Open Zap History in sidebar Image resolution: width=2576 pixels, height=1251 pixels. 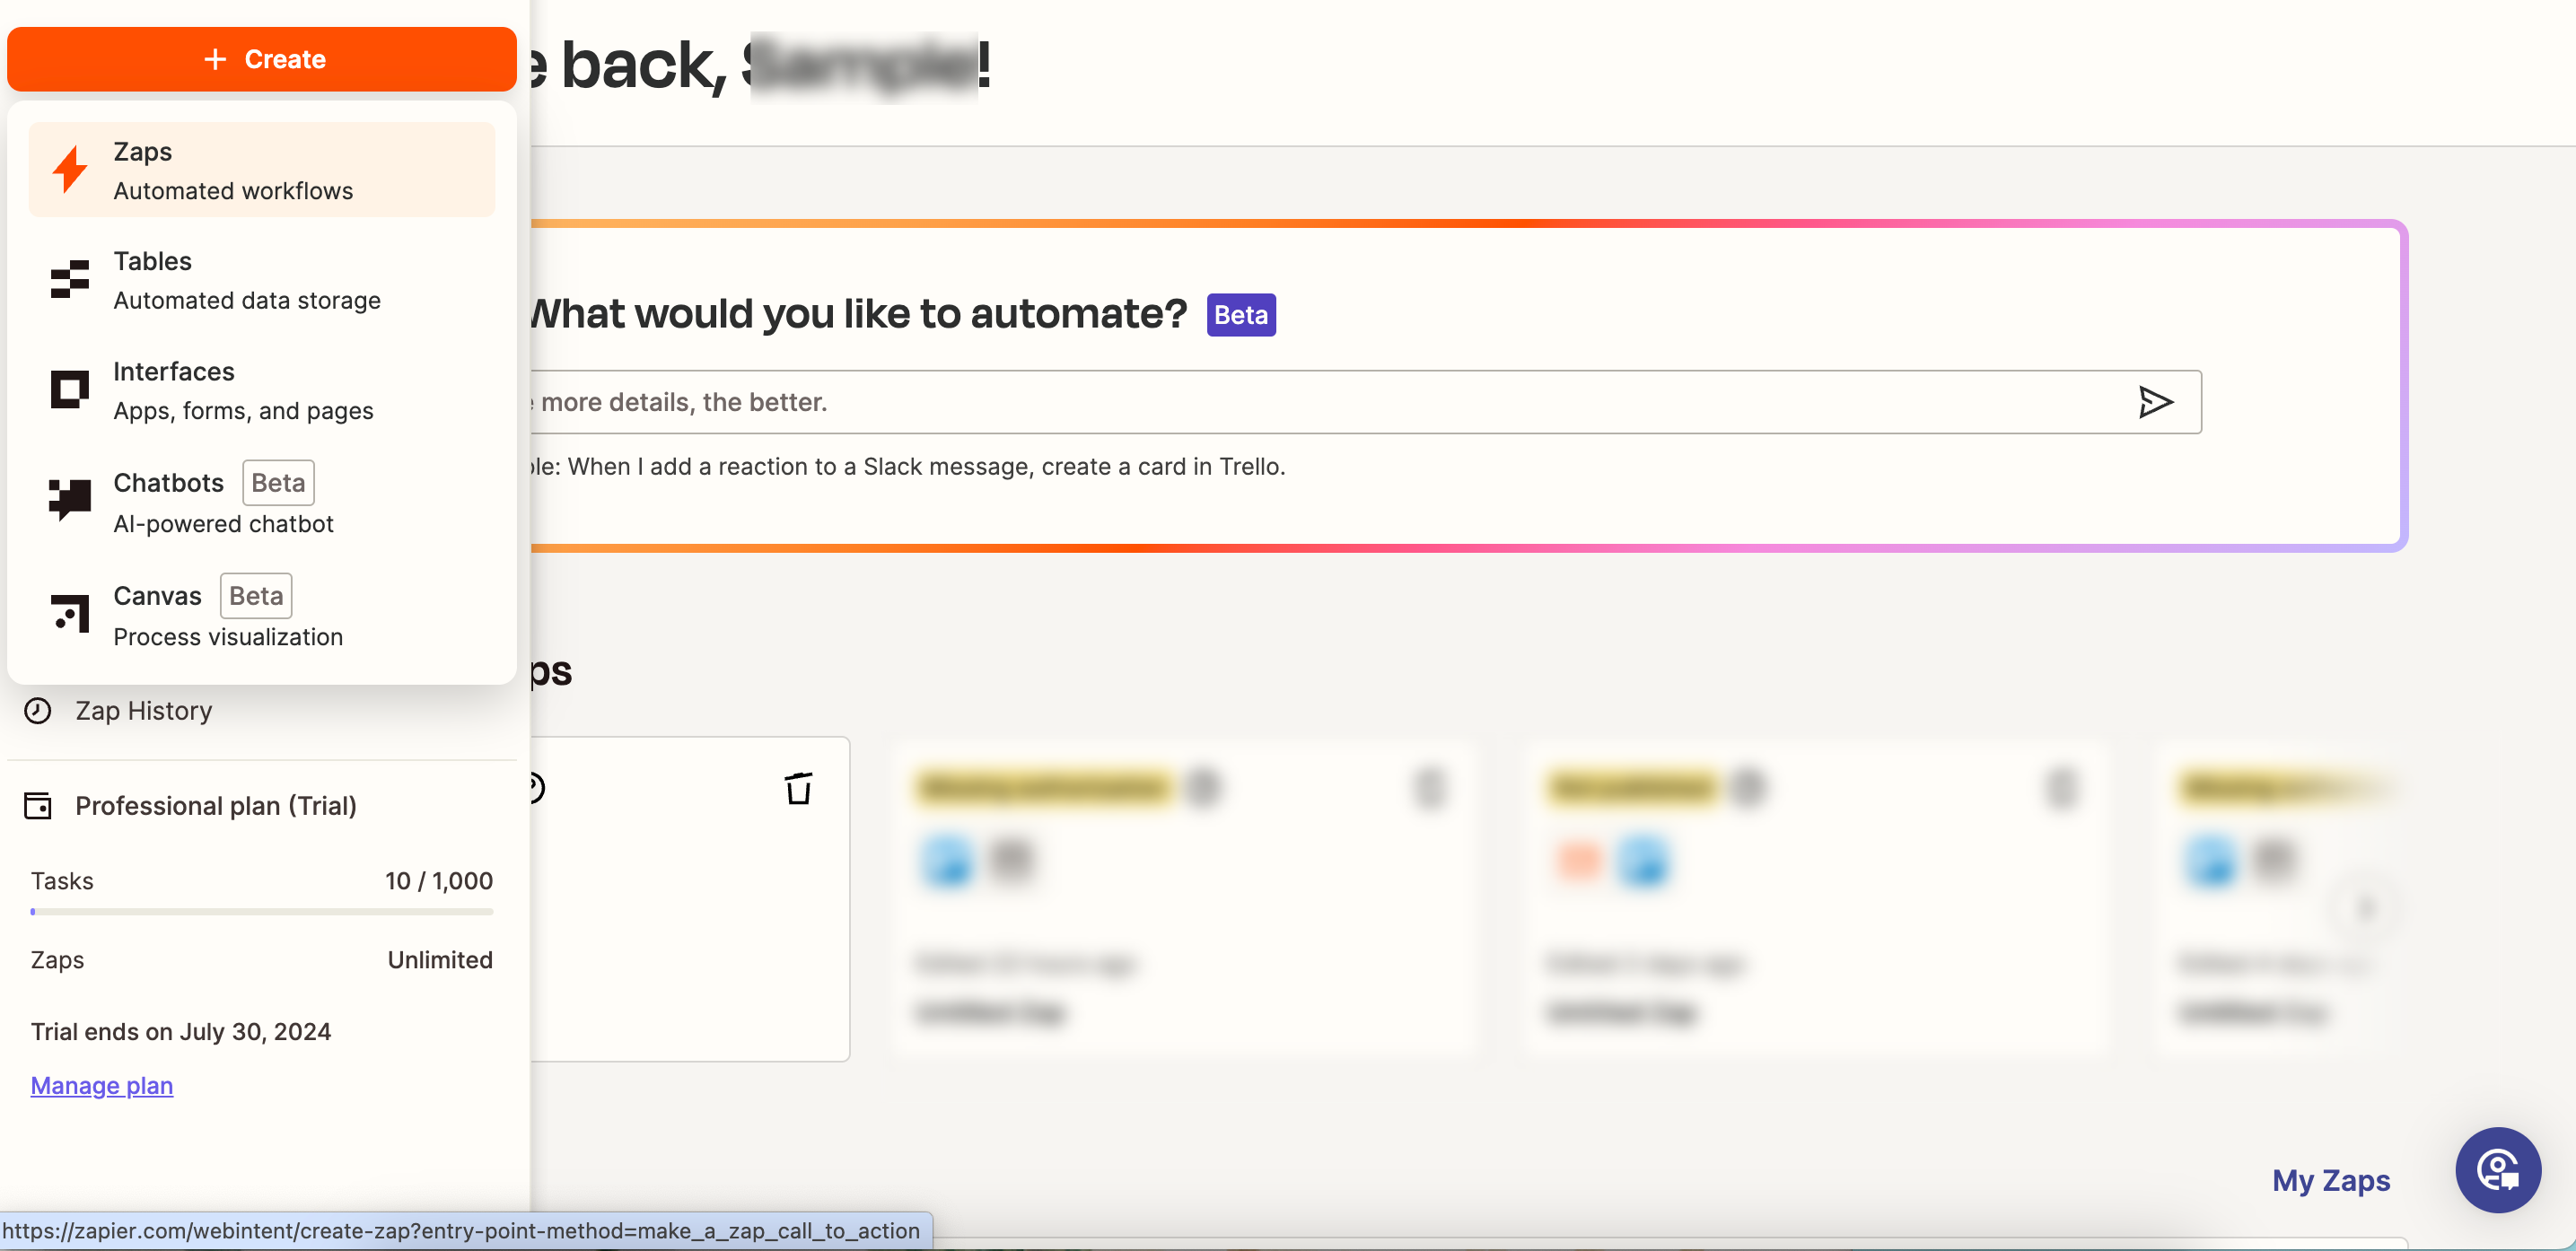(x=144, y=711)
